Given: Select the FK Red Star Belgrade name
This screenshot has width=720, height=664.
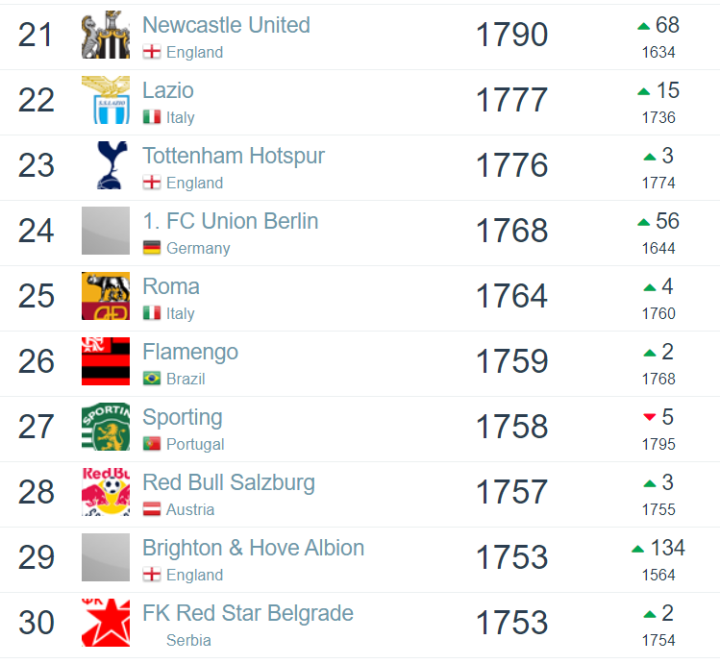Looking at the screenshot, I should click(x=248, y=613).
